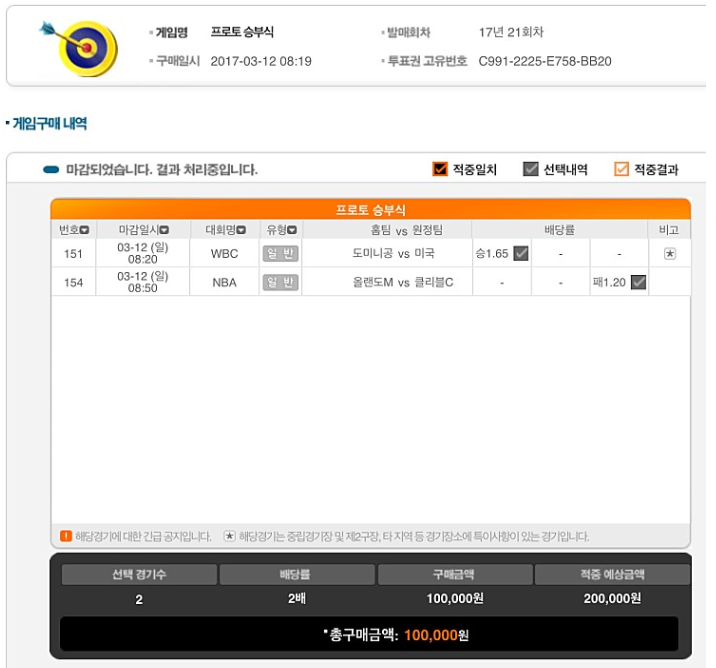The width and height of the screenshot is (716, 668).
Task: Click the star remark icon for game 151
Action: [669, 253]
